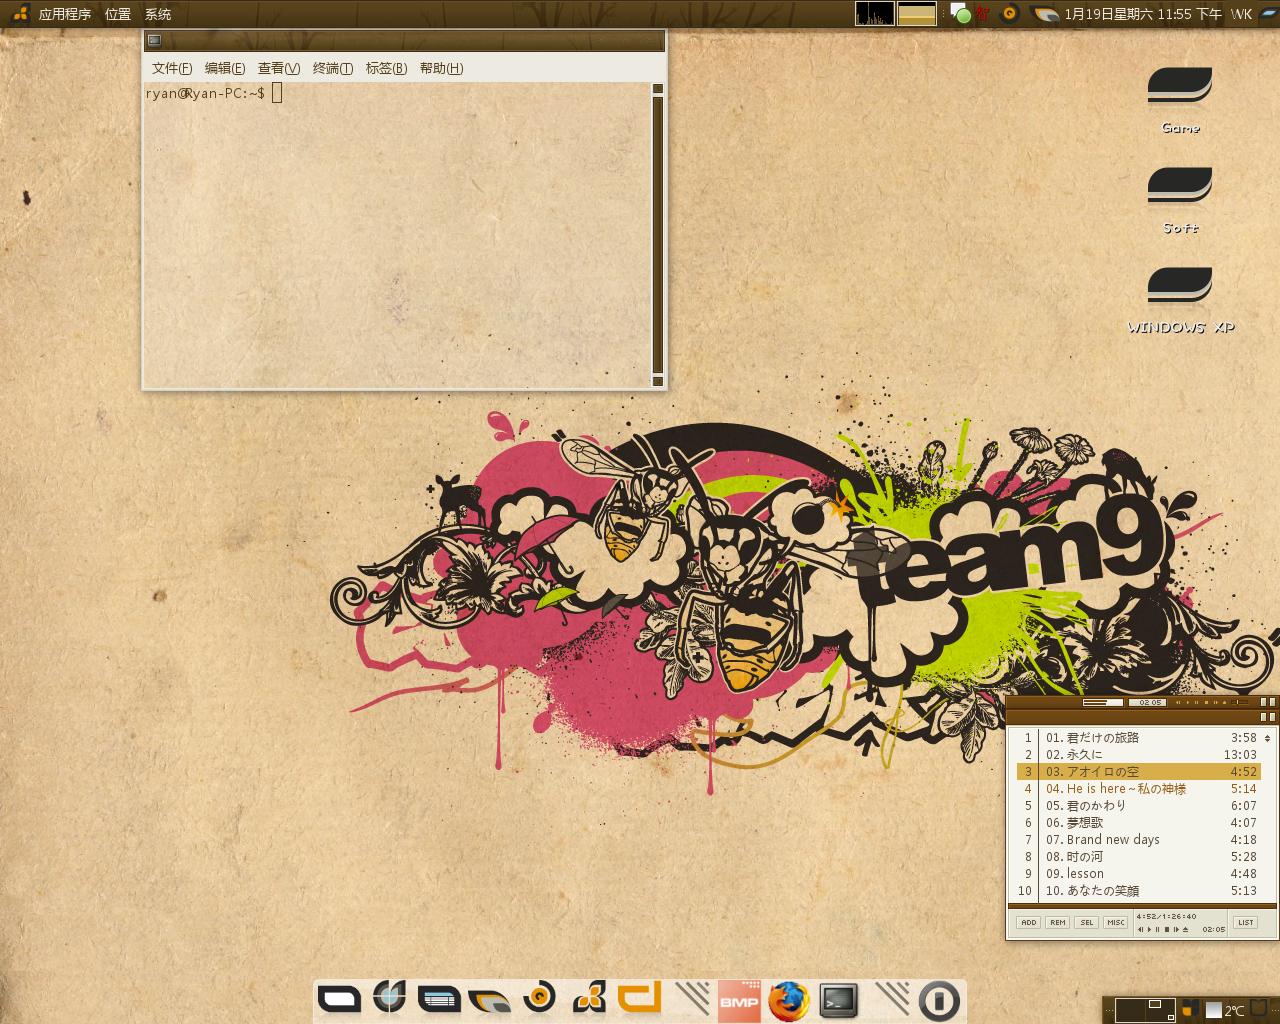This screenshot has height=1024, width=1280.
Task: Click the player seek progress bar in top strip
Action: tap(1103, 702)
